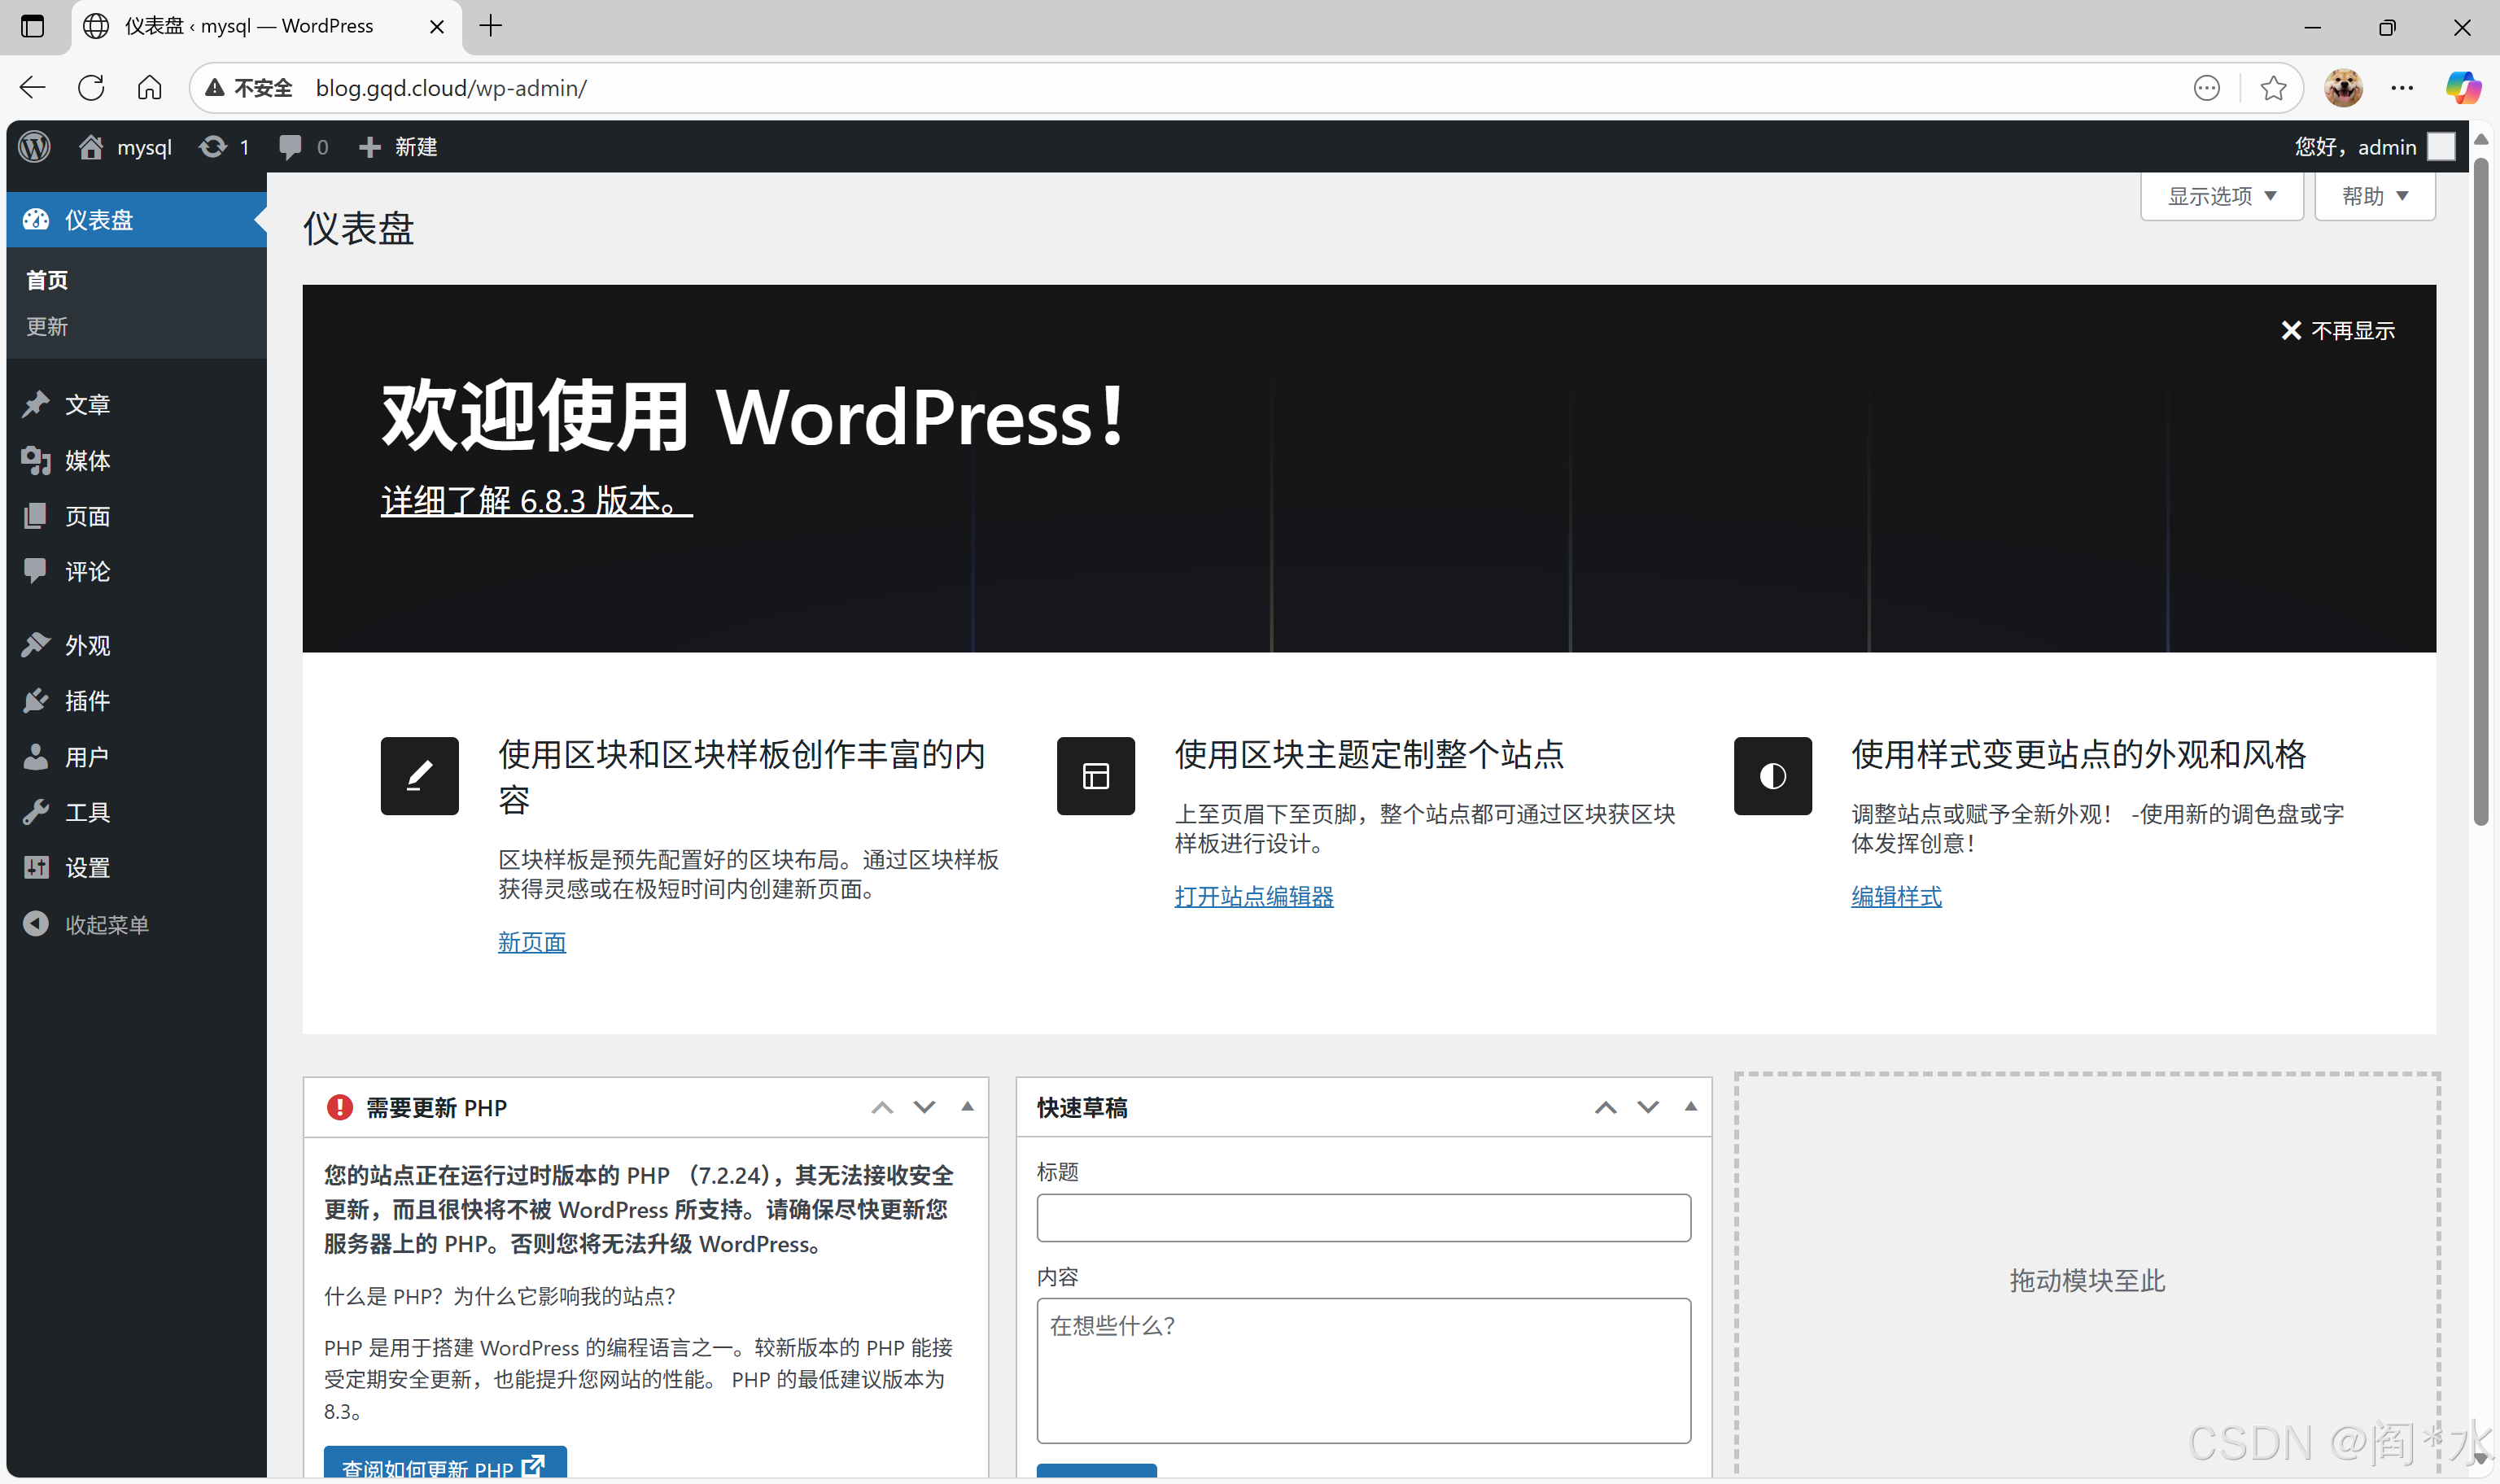Image resolution: width=2500 pixels, height=1484 pixels.
Task: Click the browser favorites star icon
Action: click(2273, 88)
